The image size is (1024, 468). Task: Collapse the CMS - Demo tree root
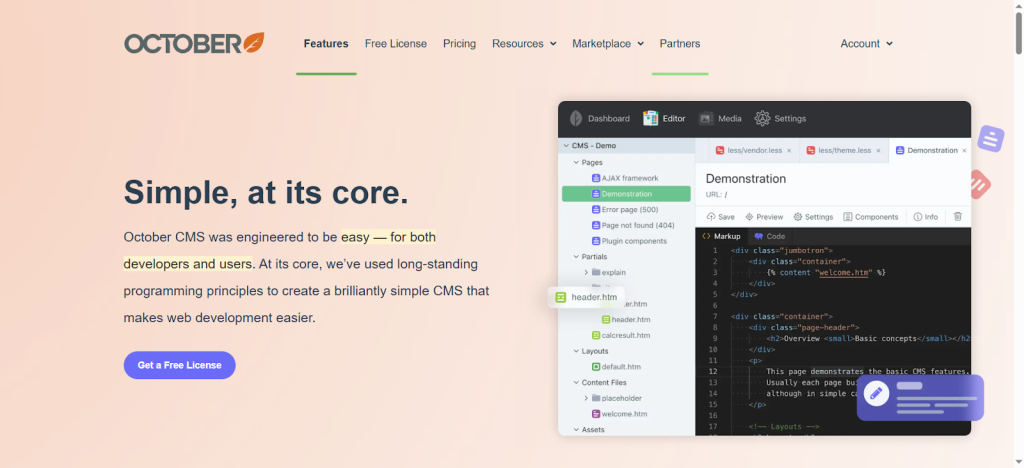pyautogui.click(x=566, y=146)
